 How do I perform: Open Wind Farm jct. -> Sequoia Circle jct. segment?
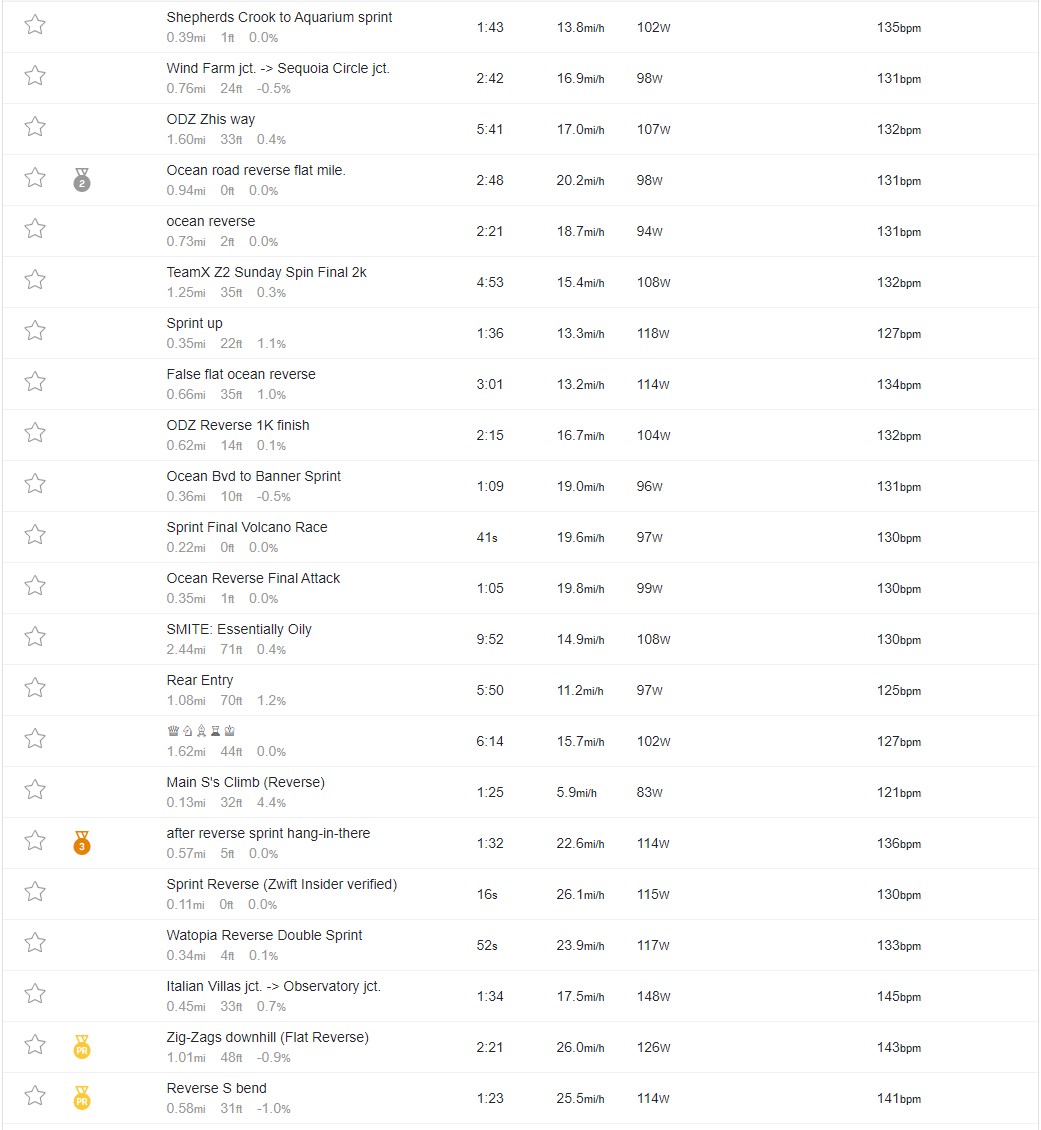(278, 68)
